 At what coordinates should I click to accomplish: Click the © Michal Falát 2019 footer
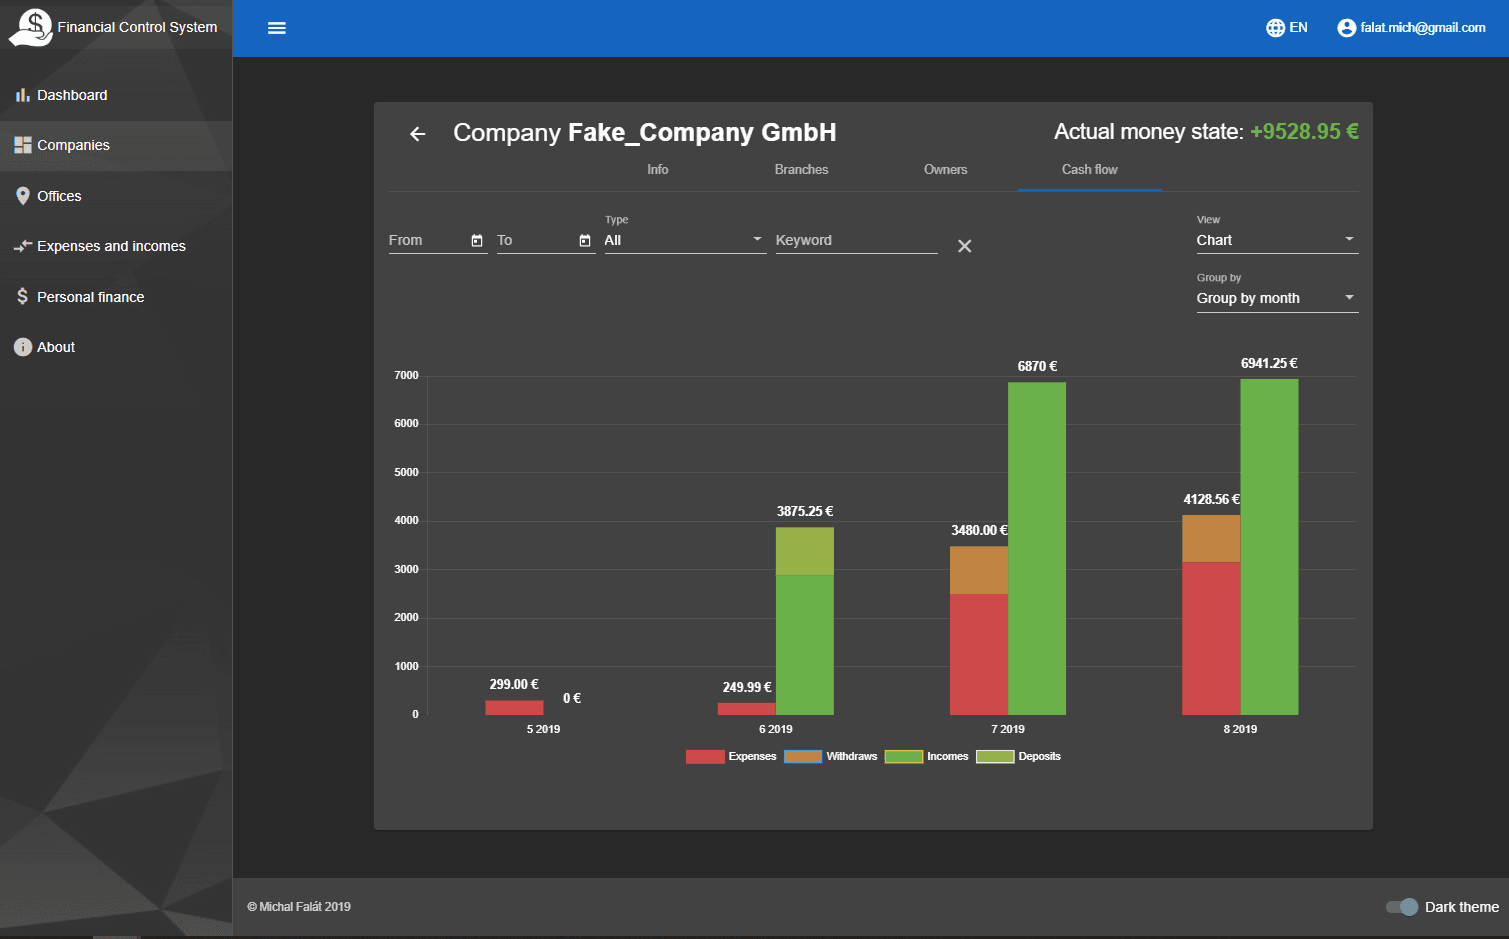point(299,907)
